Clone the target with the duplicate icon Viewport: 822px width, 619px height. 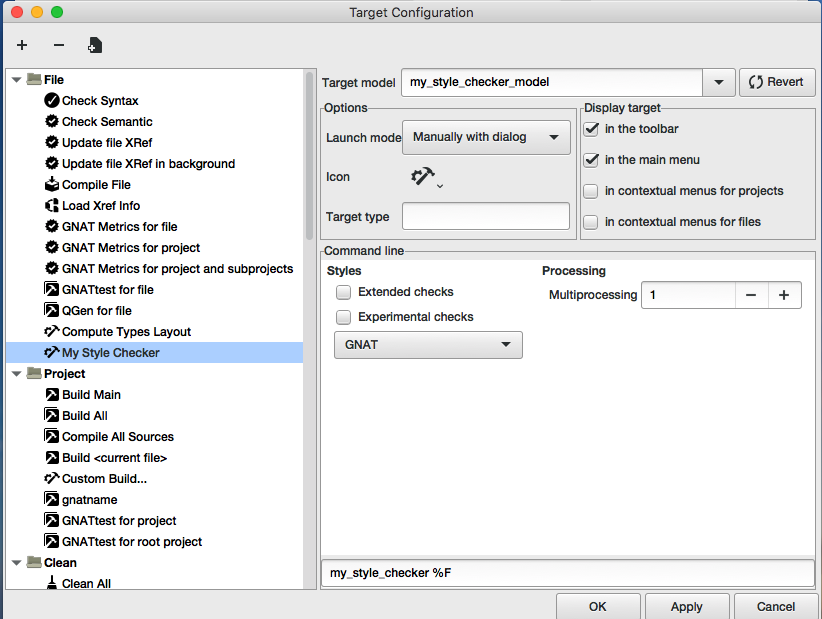(95, 44)
